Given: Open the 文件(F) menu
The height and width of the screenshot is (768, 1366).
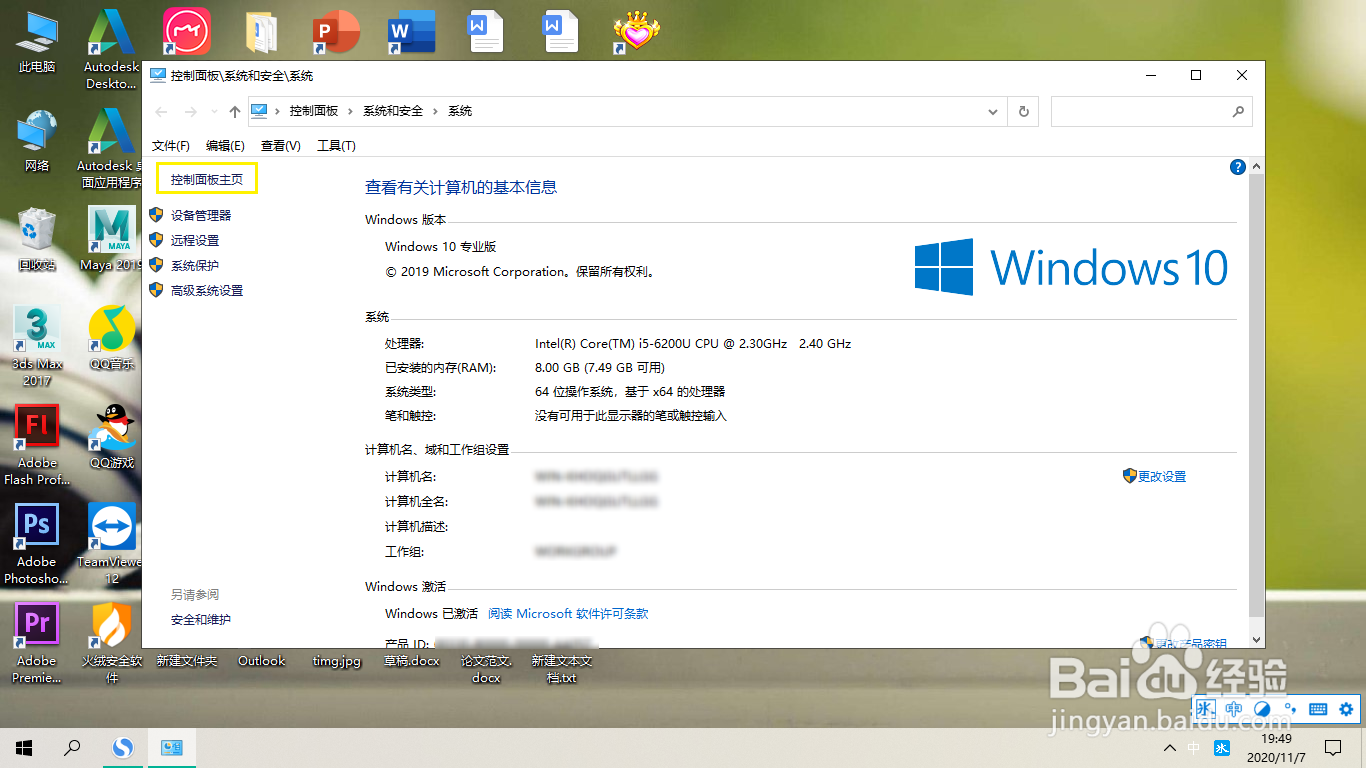Looking at the screenshot, I should click(x=170, y=146).
